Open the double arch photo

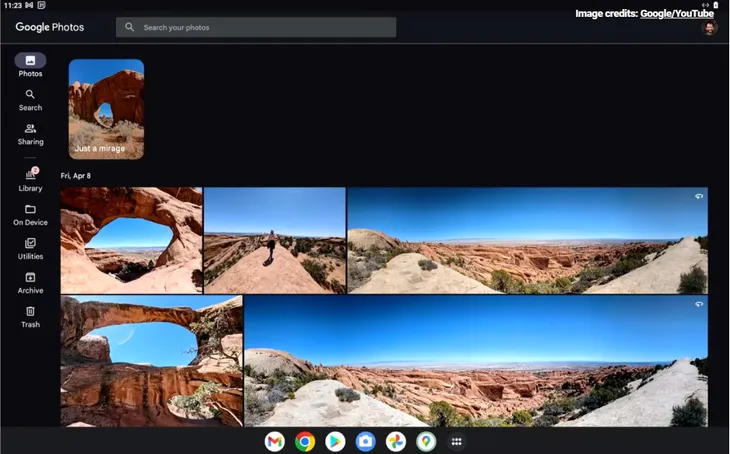click(151, 361)
